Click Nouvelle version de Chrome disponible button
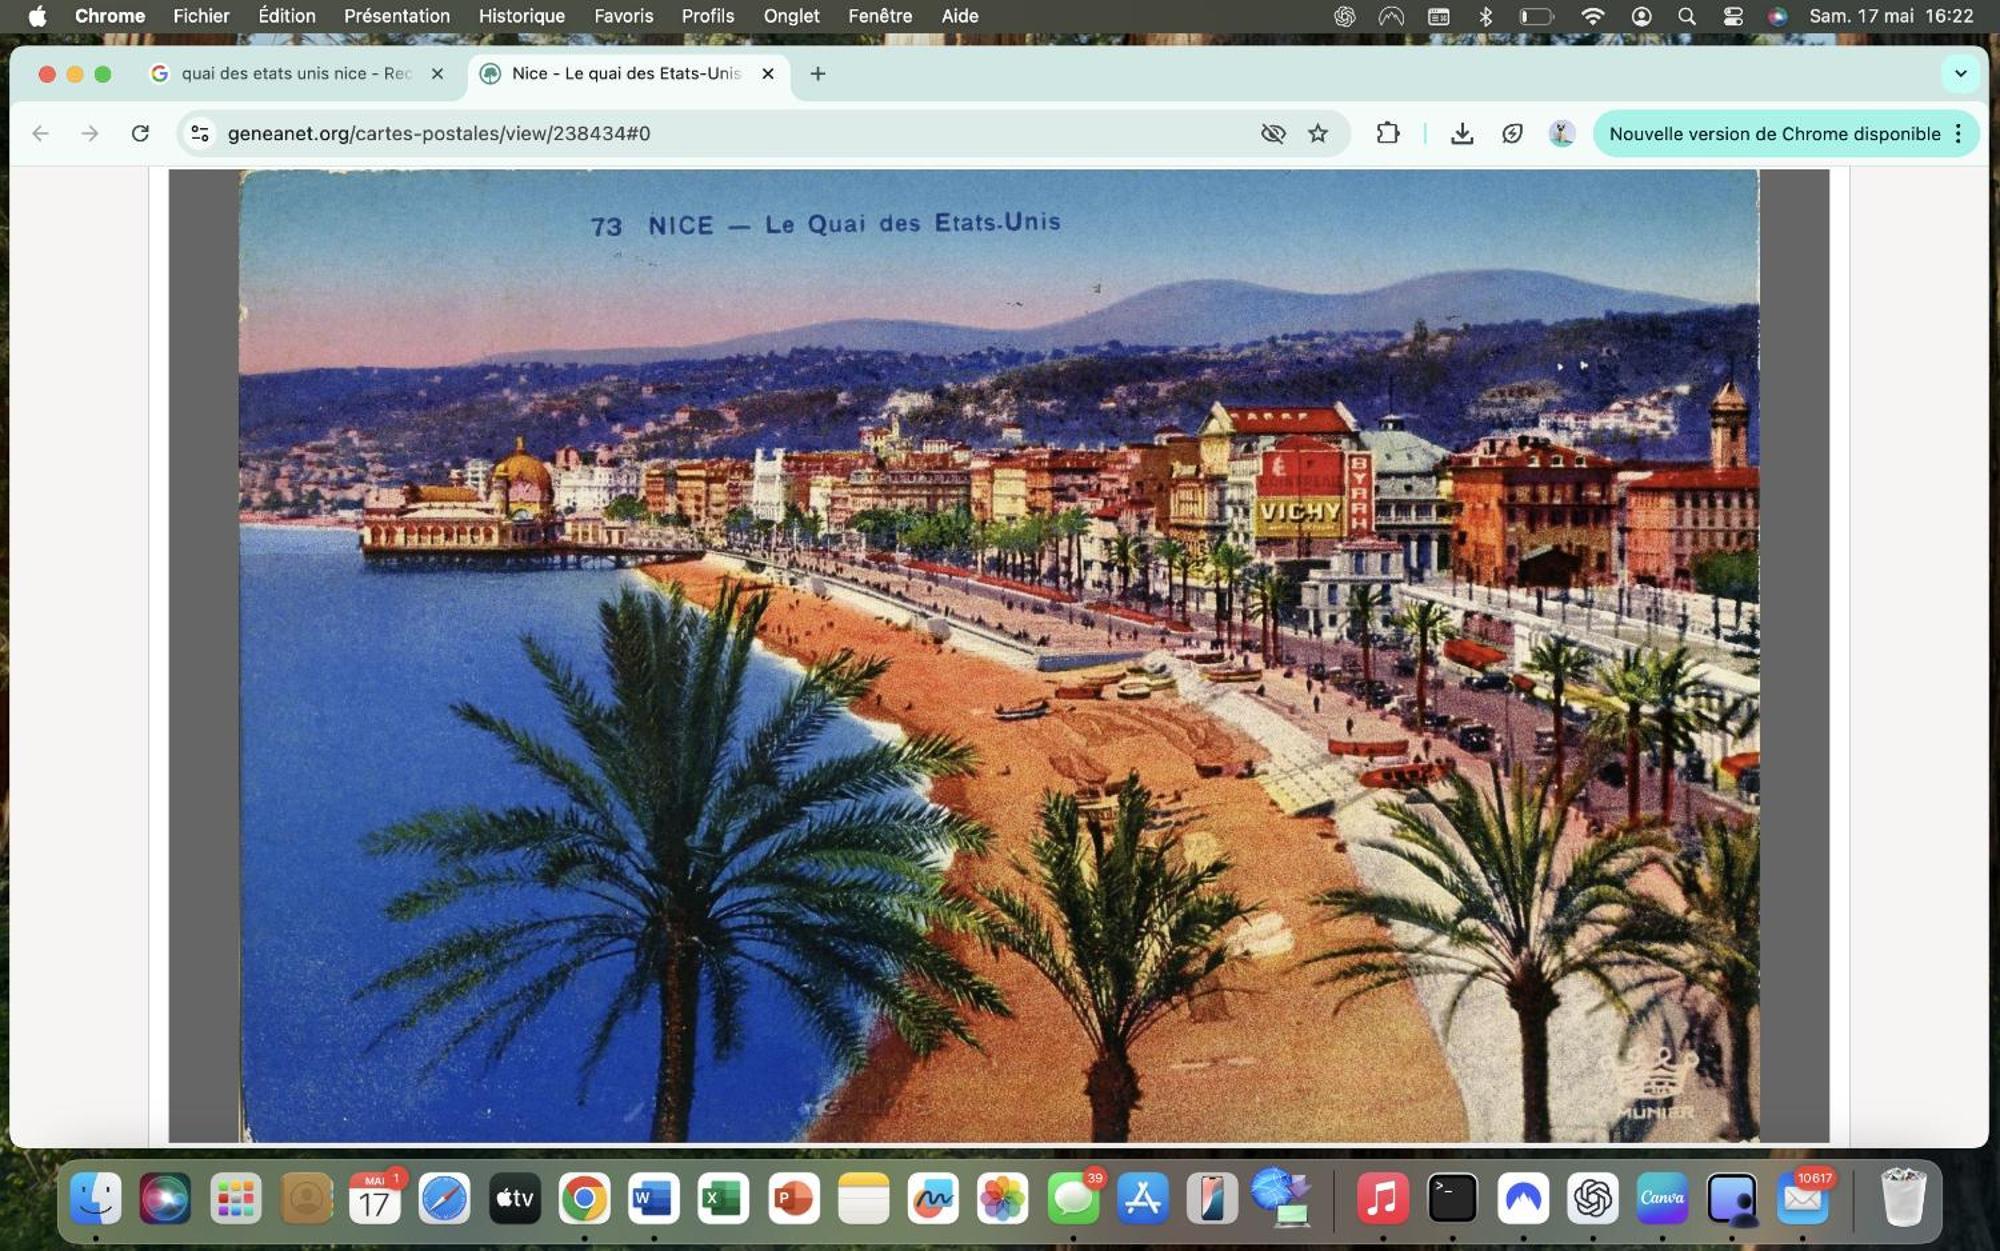Screen dimensions: 2000x1251 (x=1773, y=133)
